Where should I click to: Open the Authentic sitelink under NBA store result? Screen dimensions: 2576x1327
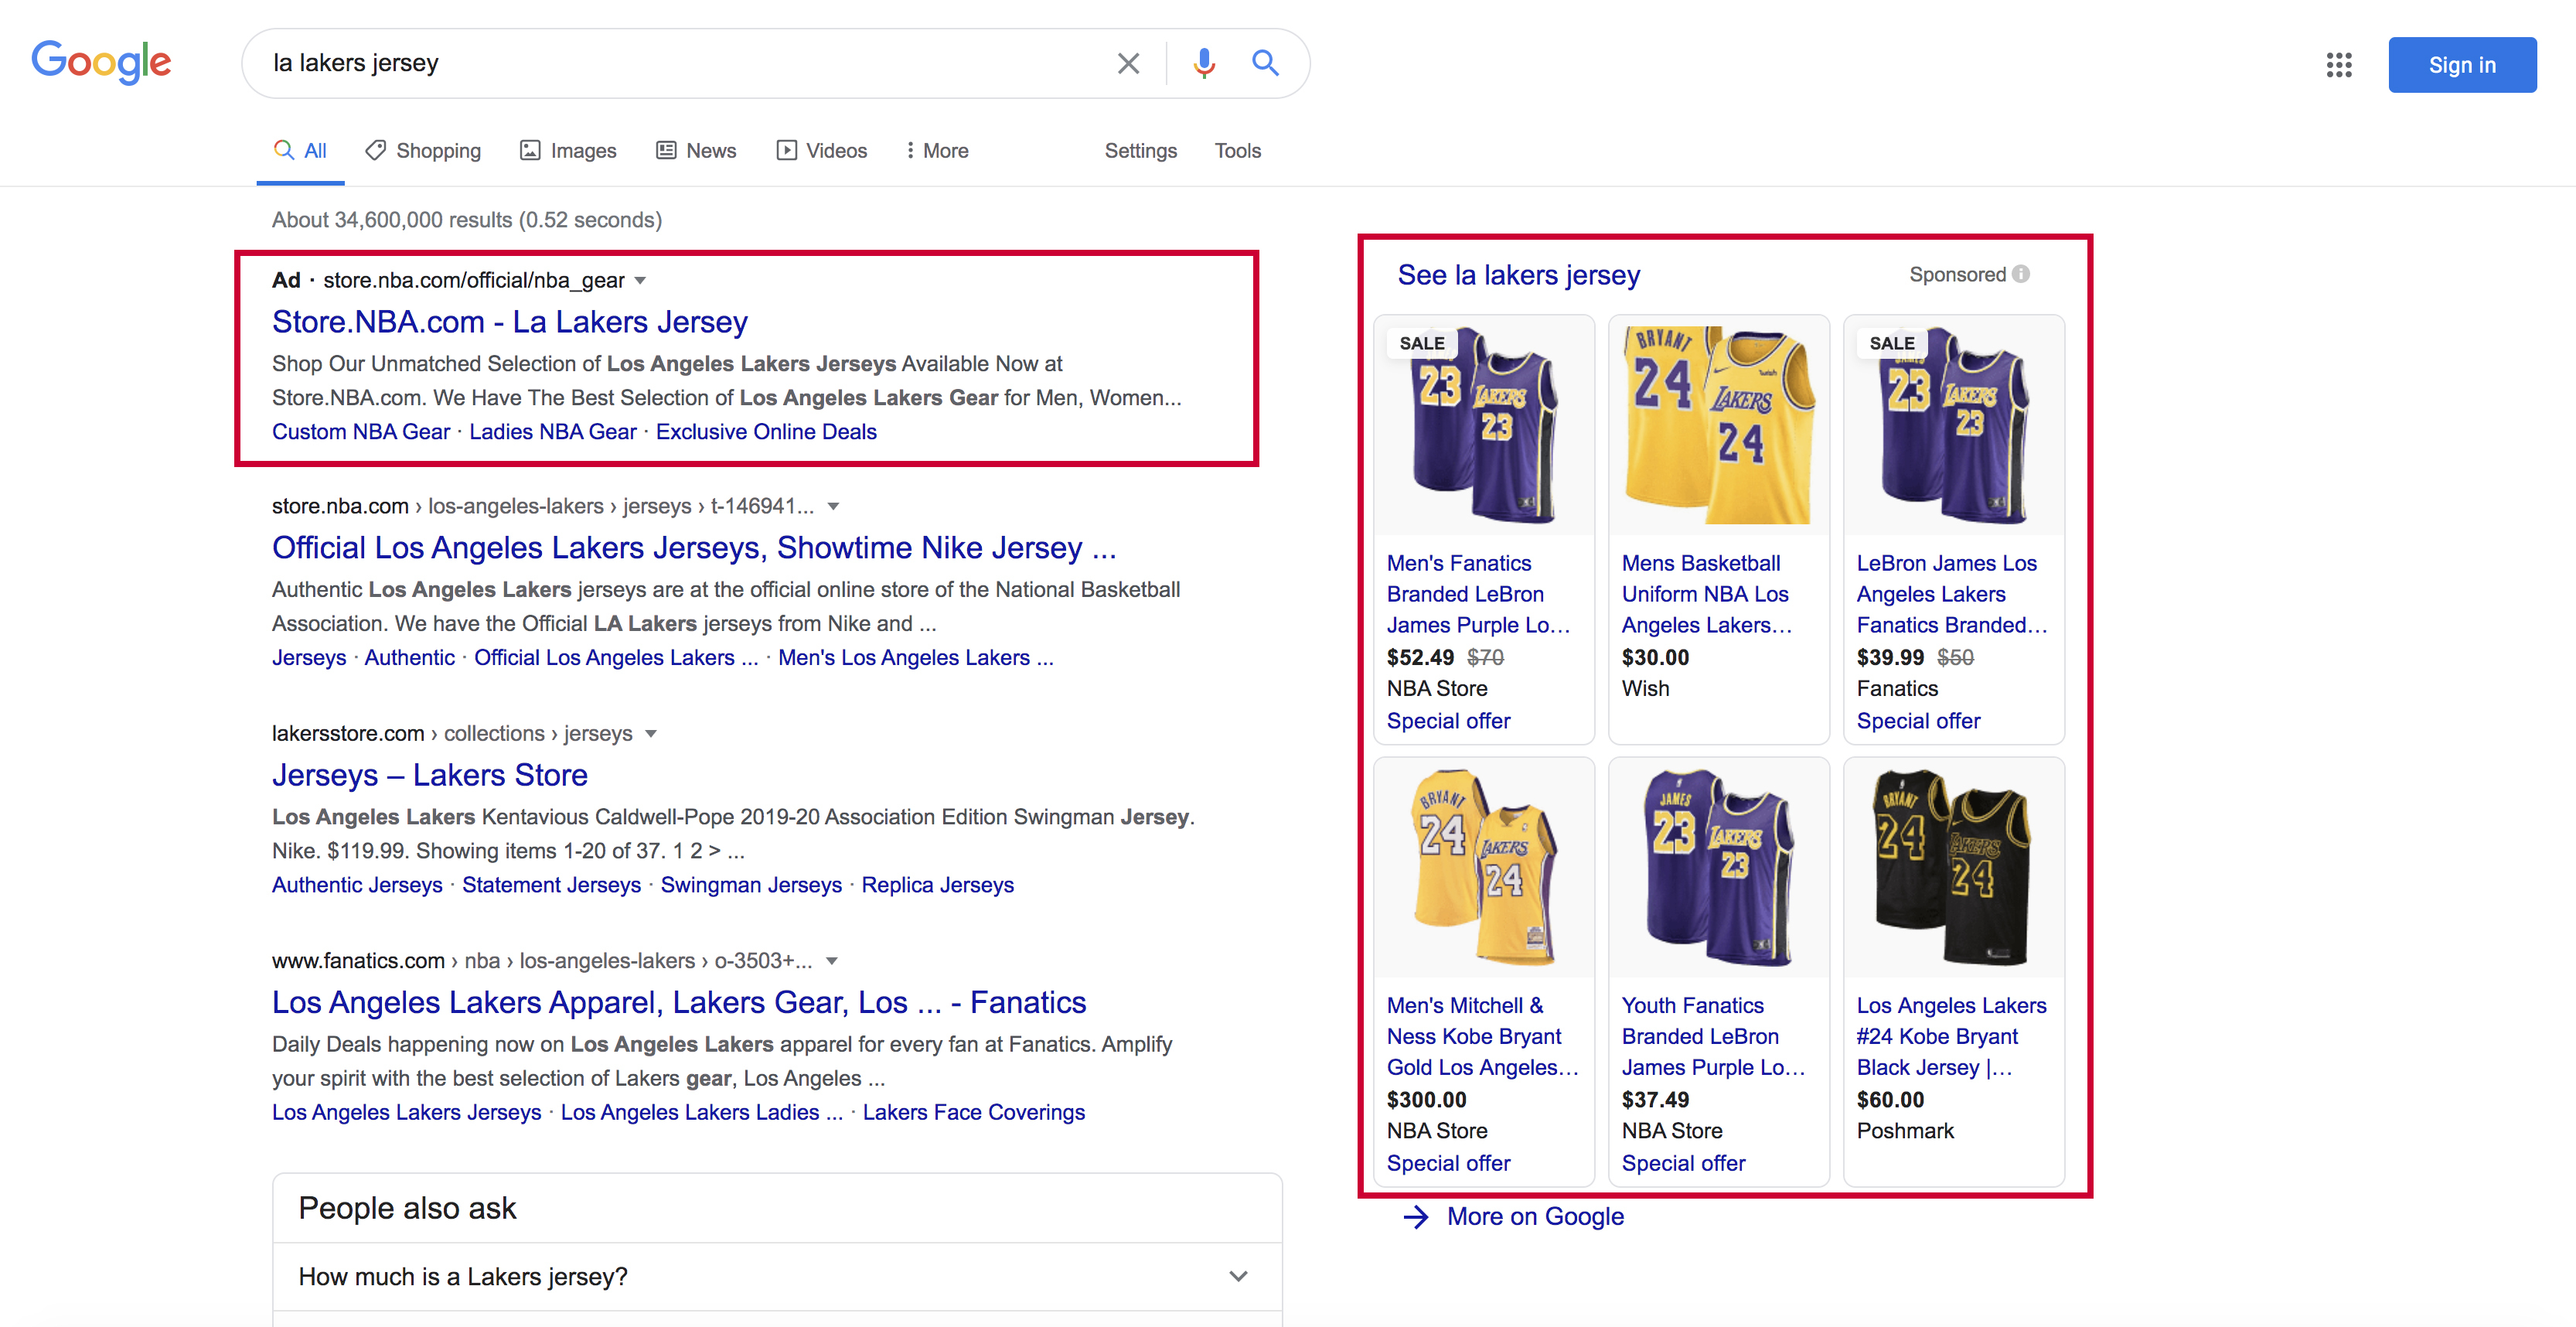409,658
